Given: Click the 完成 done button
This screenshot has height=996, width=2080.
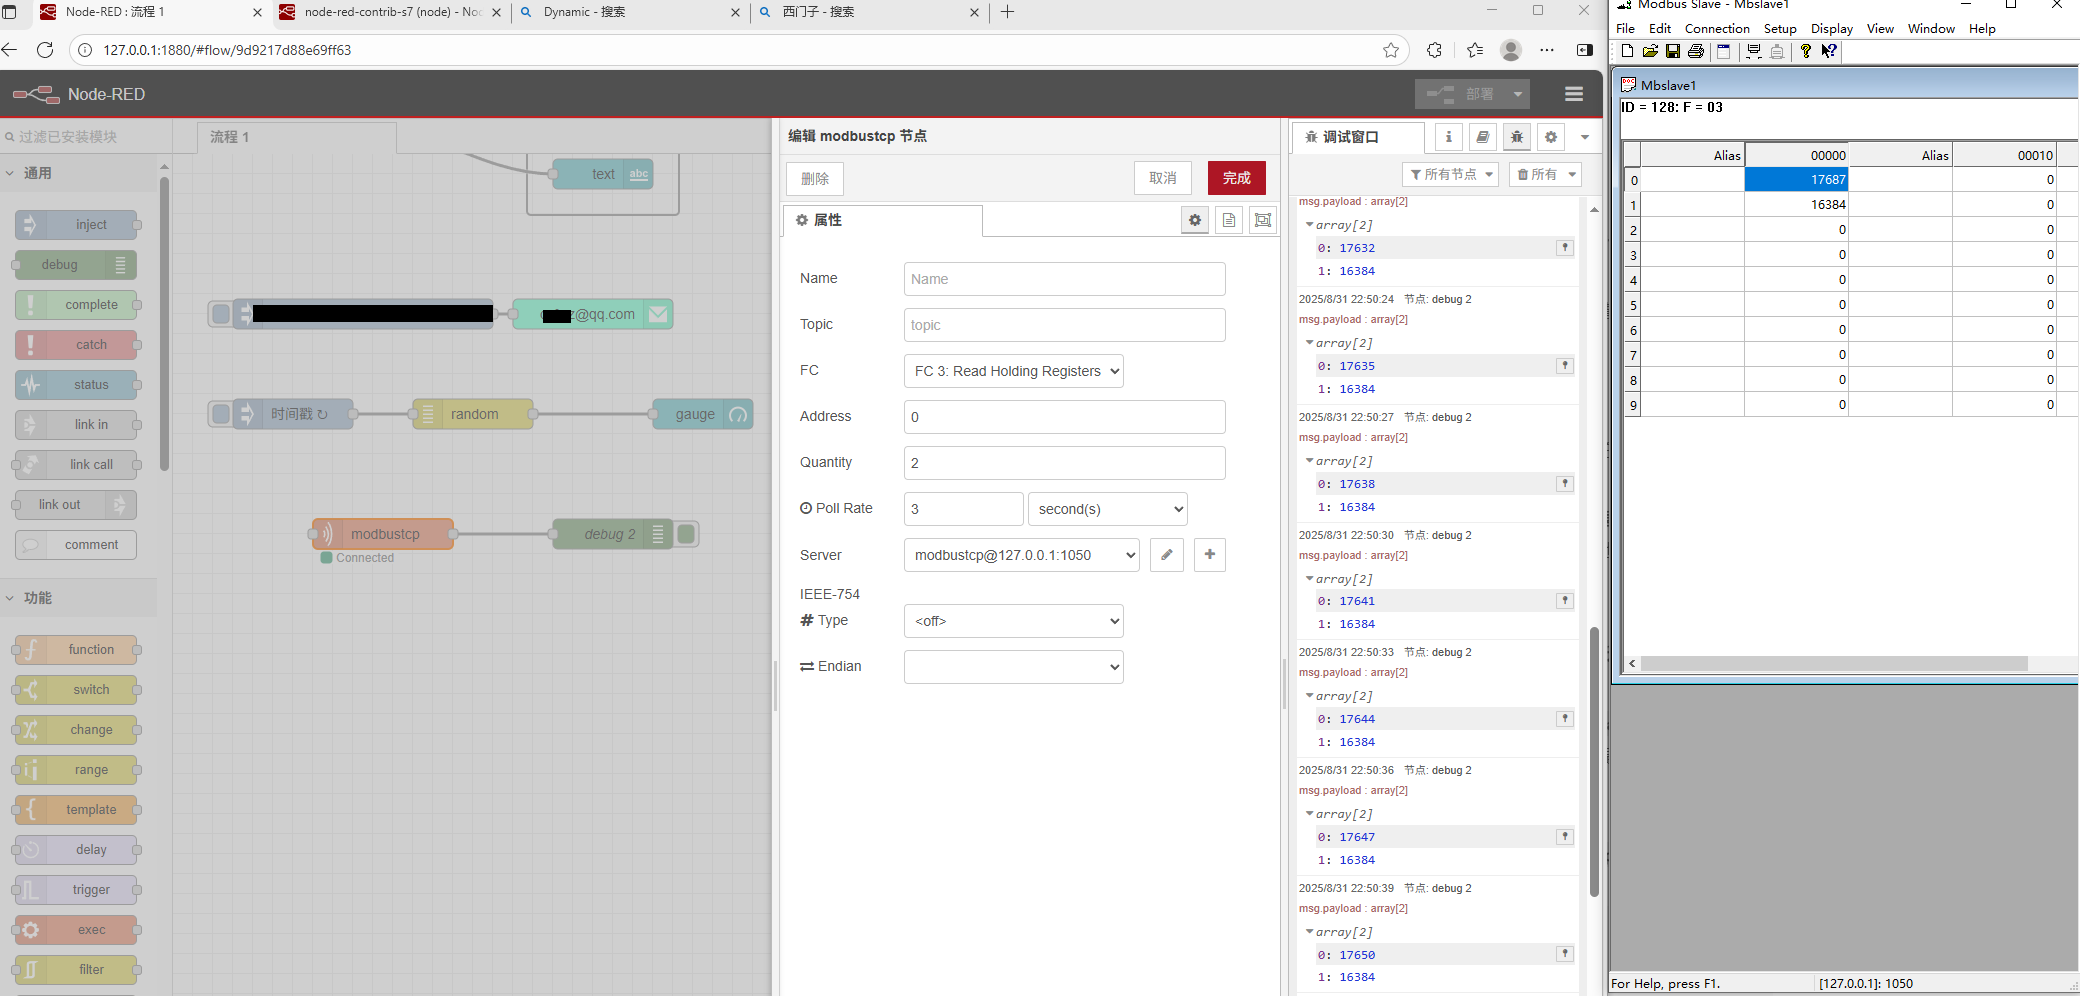Looking at the screenshot, I should point(1237,178).
